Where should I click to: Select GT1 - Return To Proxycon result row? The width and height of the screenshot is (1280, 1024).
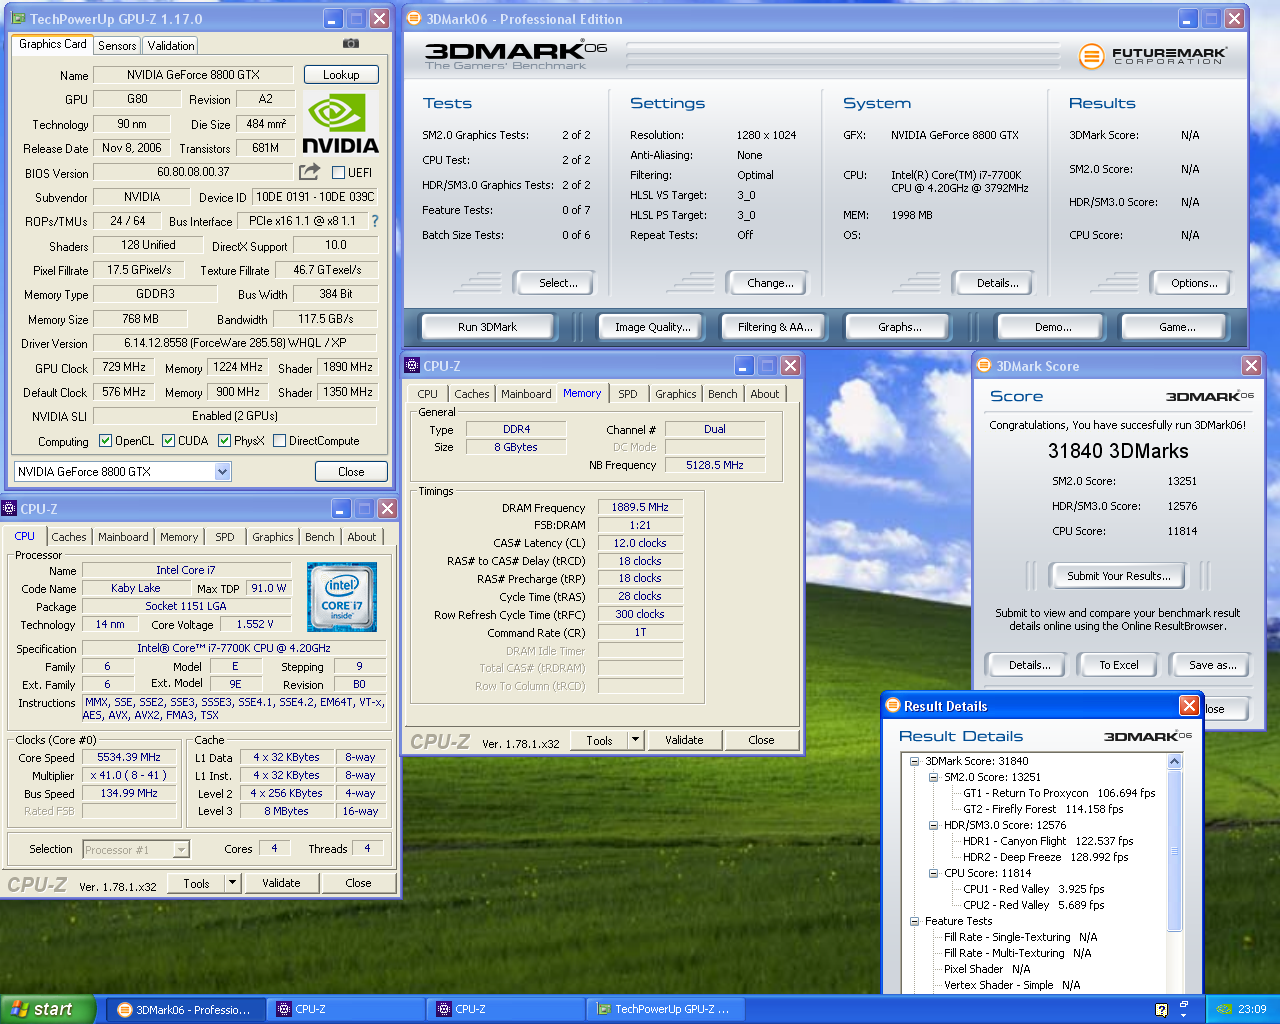coord(1059,793)
